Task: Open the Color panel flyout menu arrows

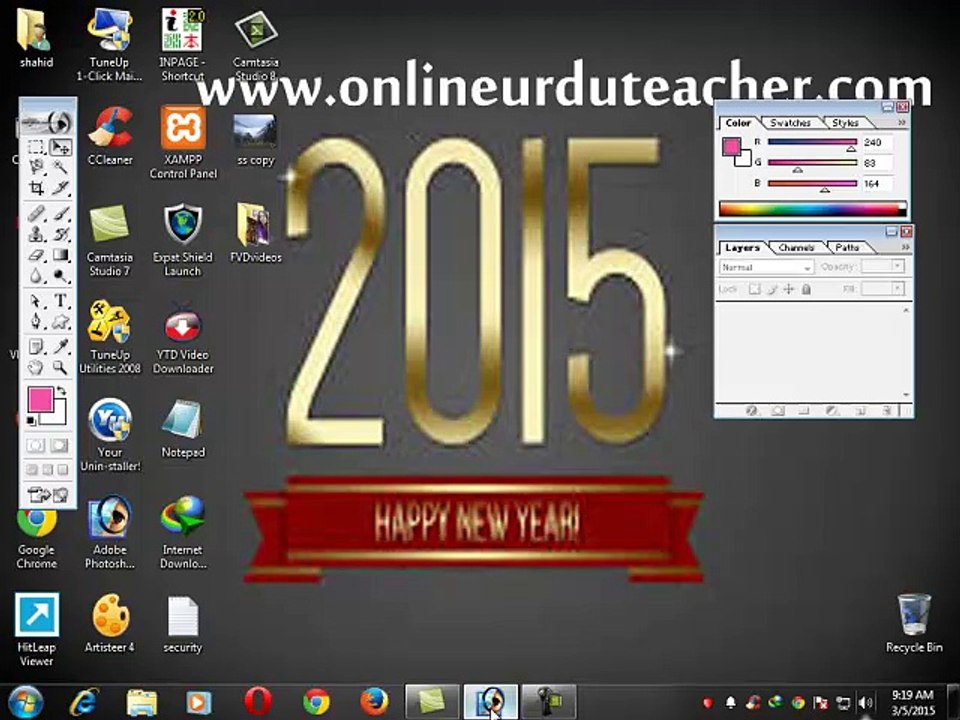Action: click(x=902, y=122)
